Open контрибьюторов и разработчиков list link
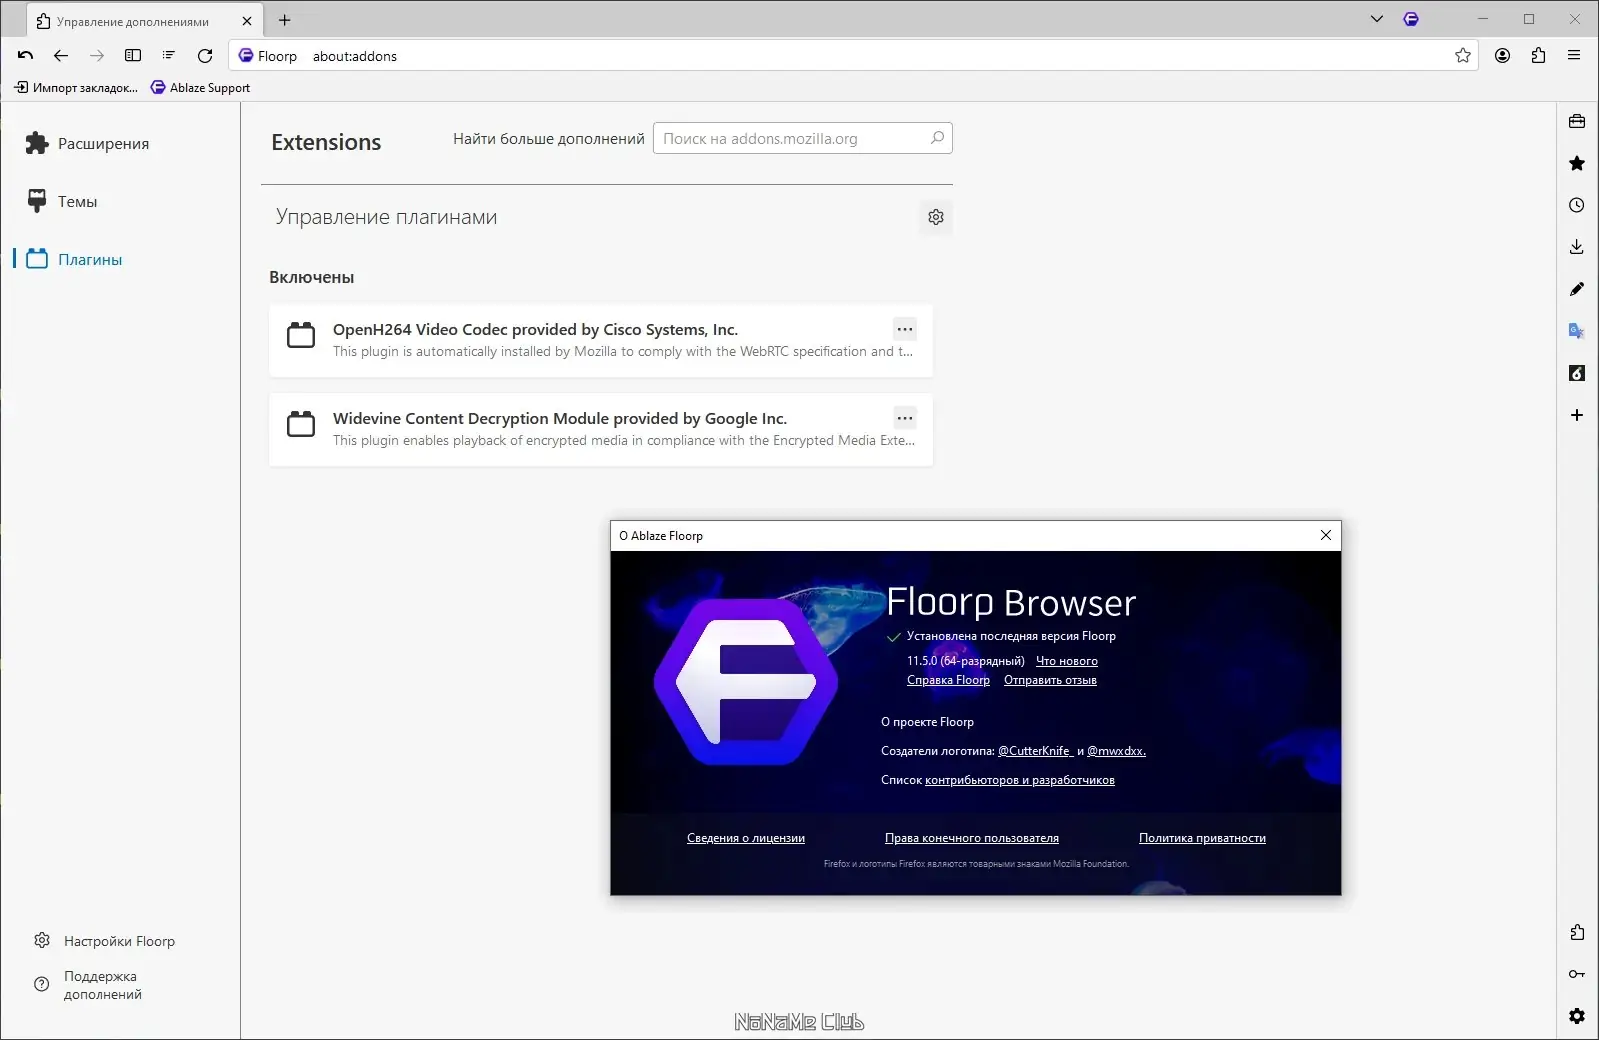Screen dimensions: 1599x1040 coord(1020,780)
